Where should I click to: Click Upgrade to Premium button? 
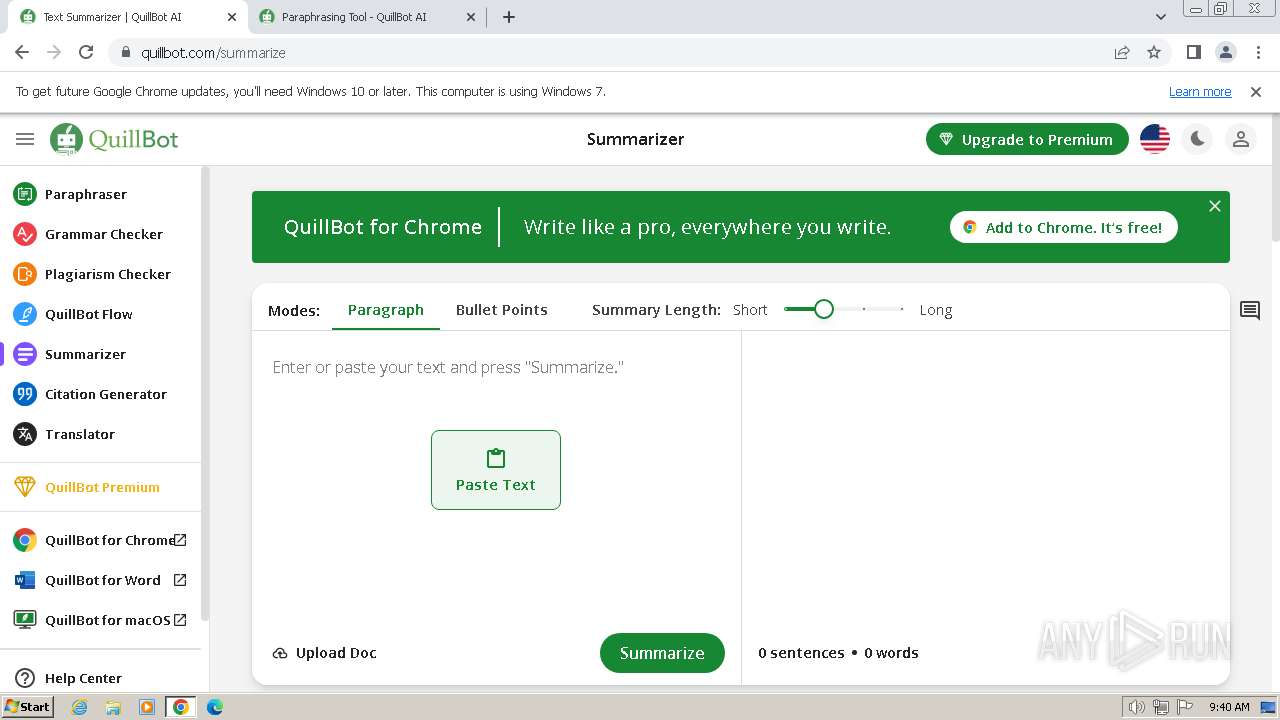tap(1027, 139)
